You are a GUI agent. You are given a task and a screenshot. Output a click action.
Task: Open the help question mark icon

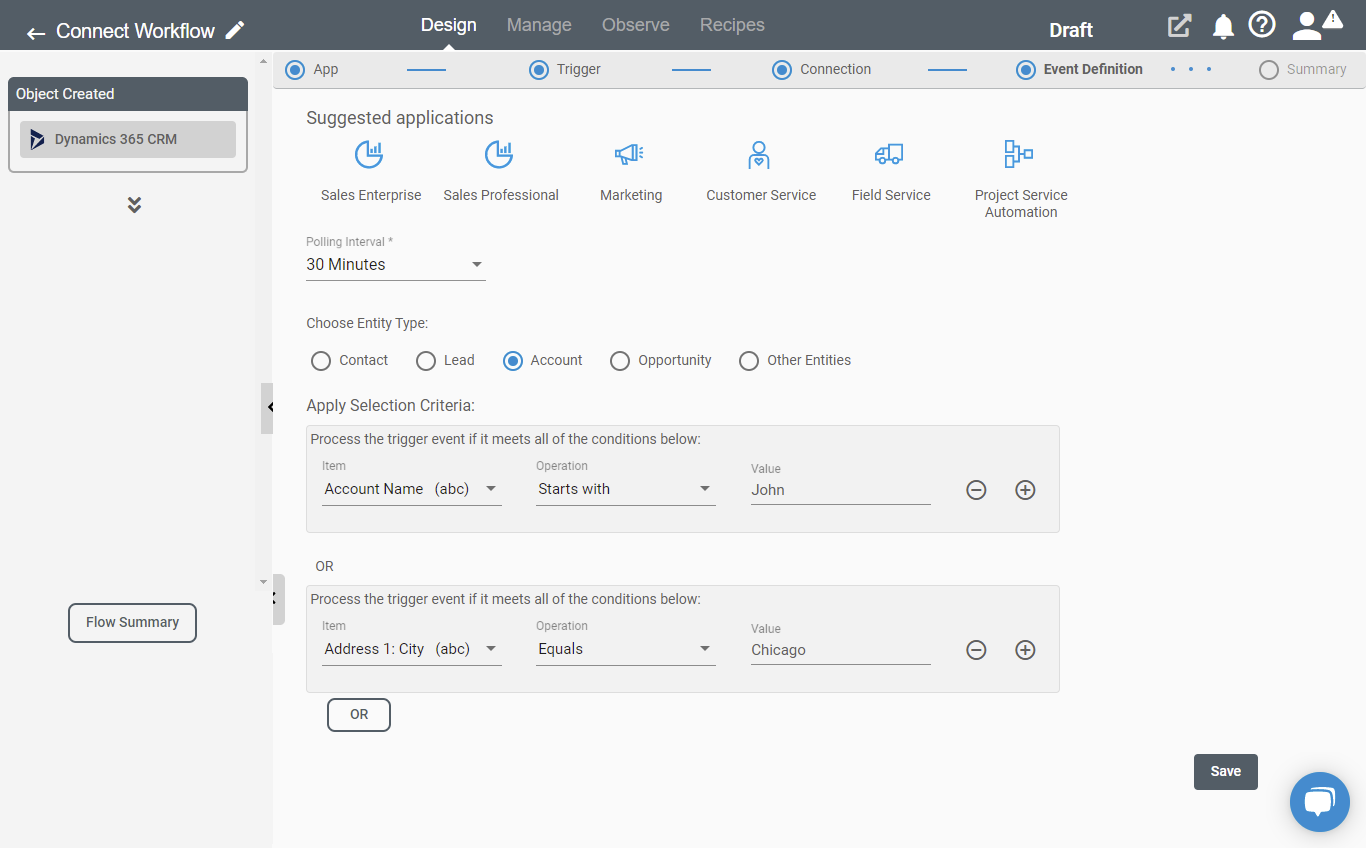(x=1262, y=25)
